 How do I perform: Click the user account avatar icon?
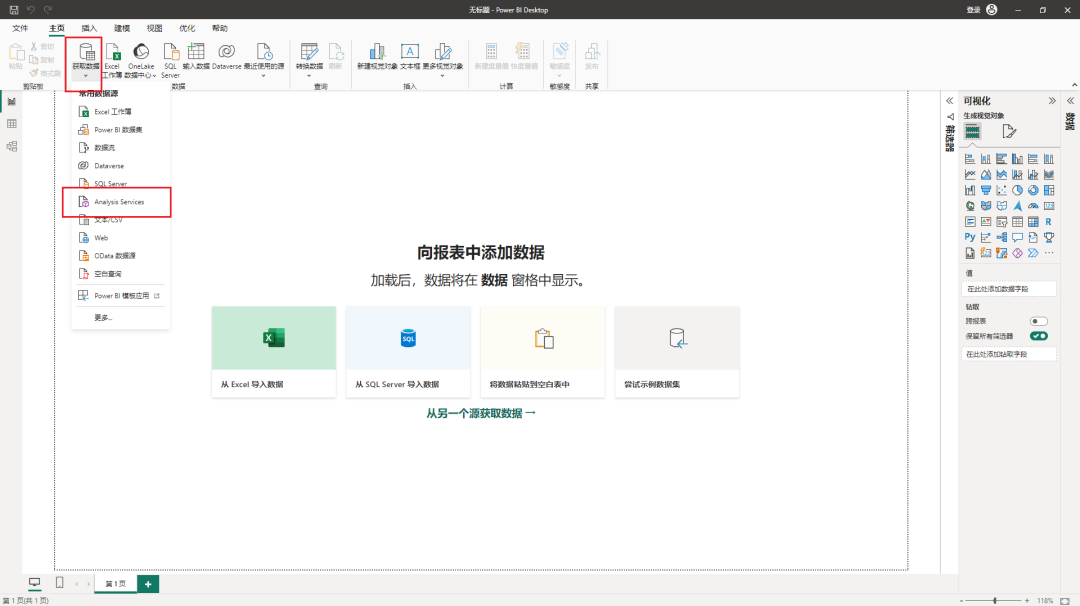coord(992,10)
